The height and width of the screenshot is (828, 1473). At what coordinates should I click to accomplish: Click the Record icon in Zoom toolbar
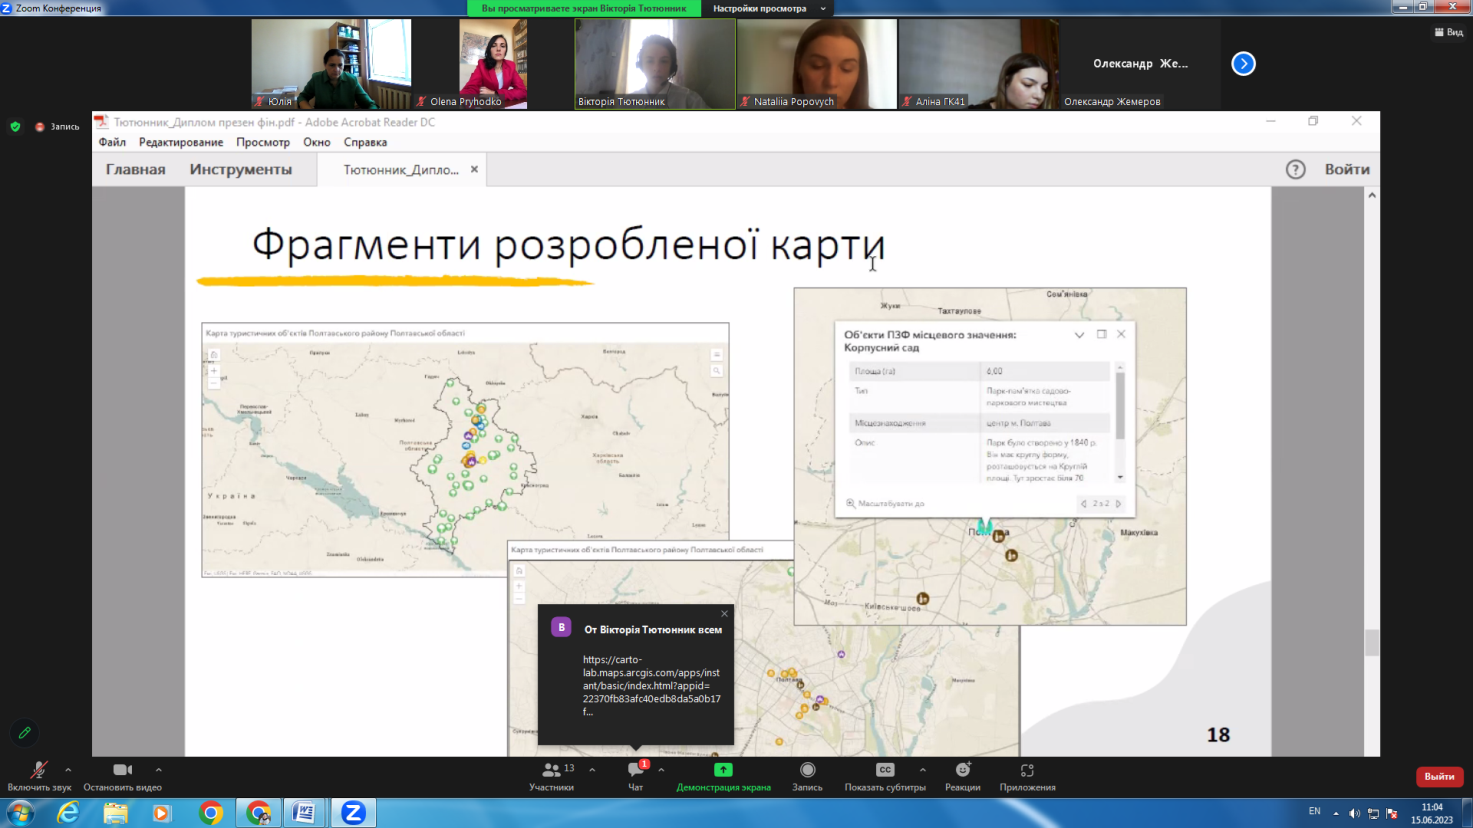(807, 771)
